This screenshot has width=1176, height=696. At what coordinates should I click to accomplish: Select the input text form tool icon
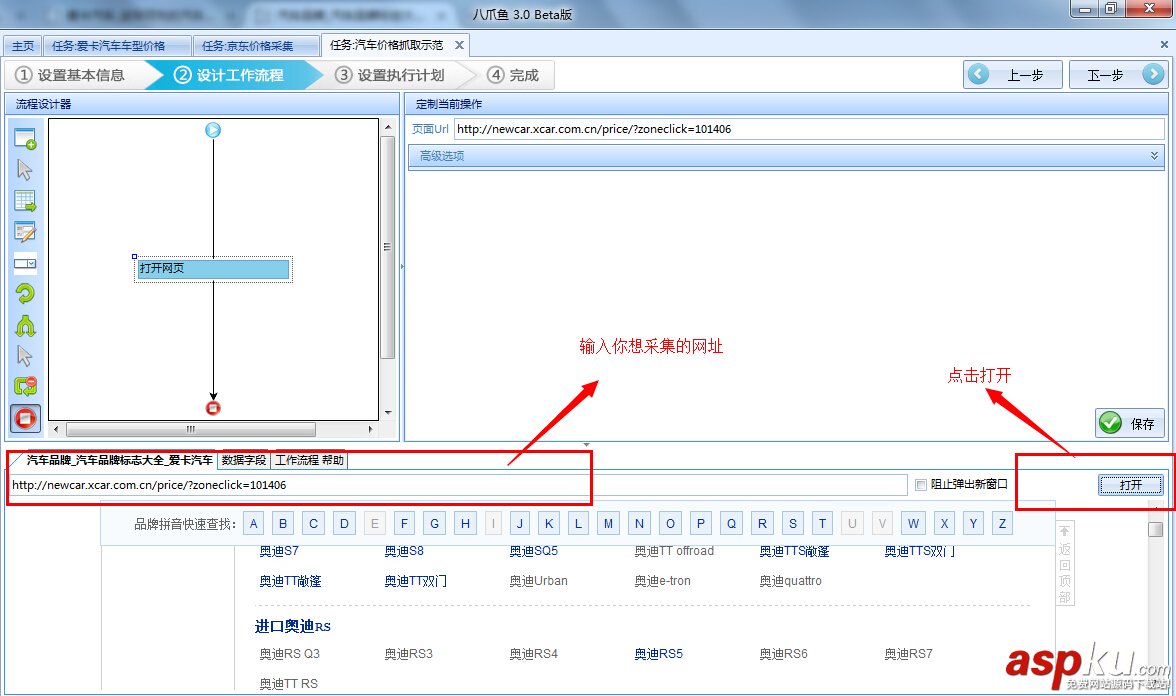(x=25, y=232)
